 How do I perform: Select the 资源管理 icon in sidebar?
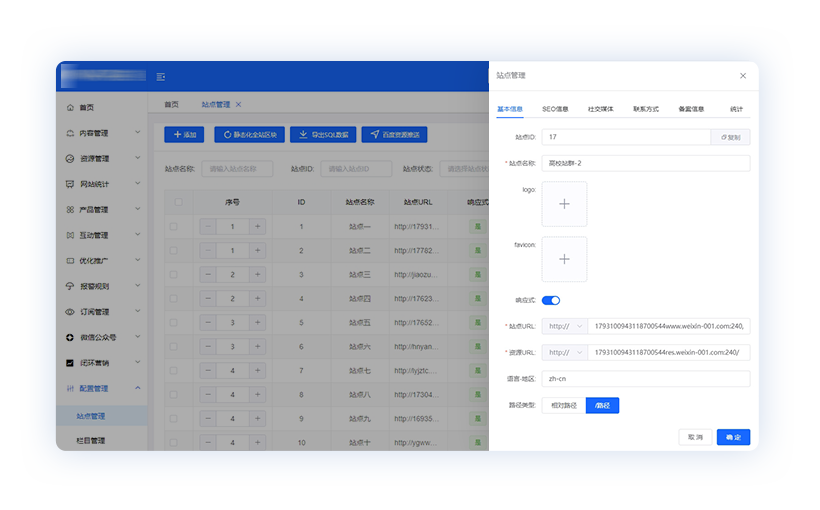pyautogui.click(x=70, y=158)
